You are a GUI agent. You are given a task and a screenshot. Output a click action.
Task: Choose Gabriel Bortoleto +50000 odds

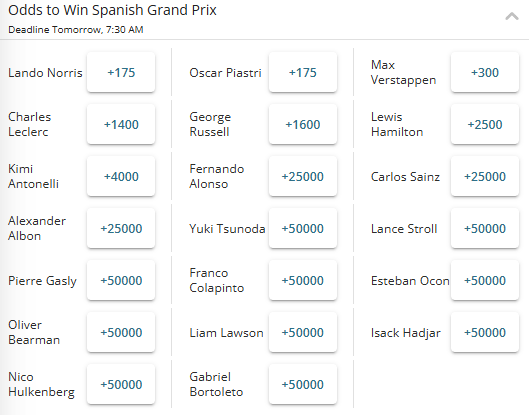tap(303, 384)
